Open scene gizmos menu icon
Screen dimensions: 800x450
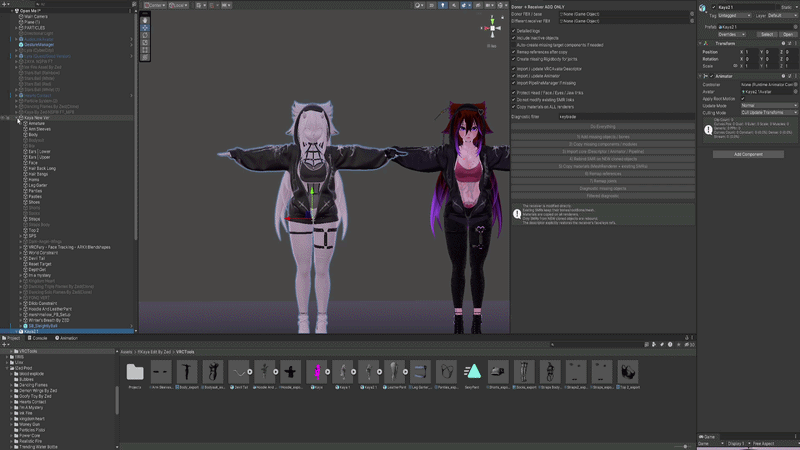501,5
